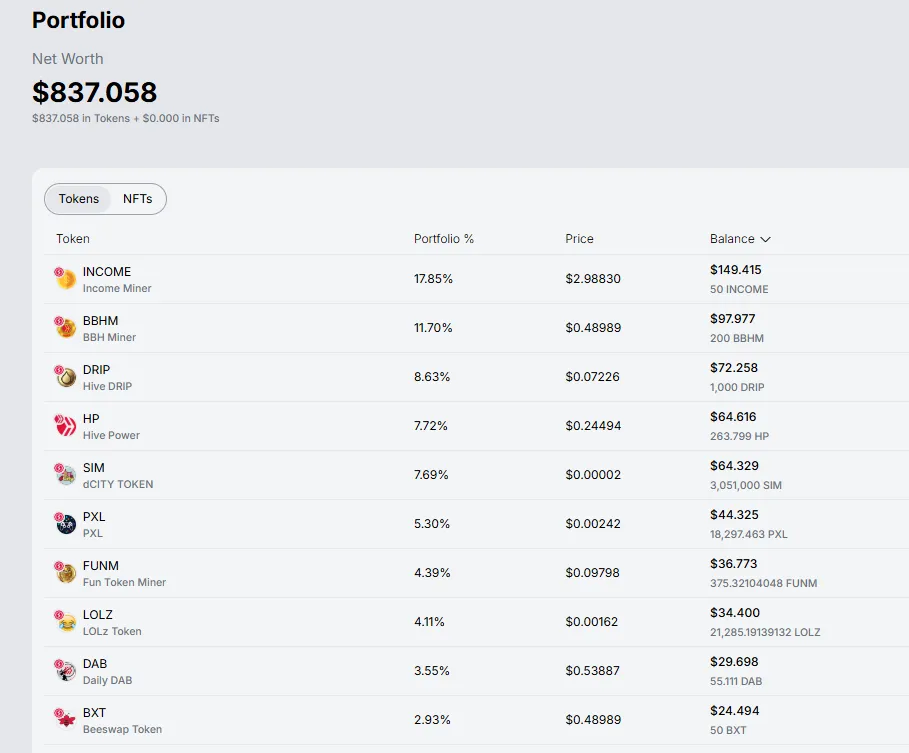Click the LOLZ laughing emoji icon
This screenshot has width=909, height=753.
(66, 622)
